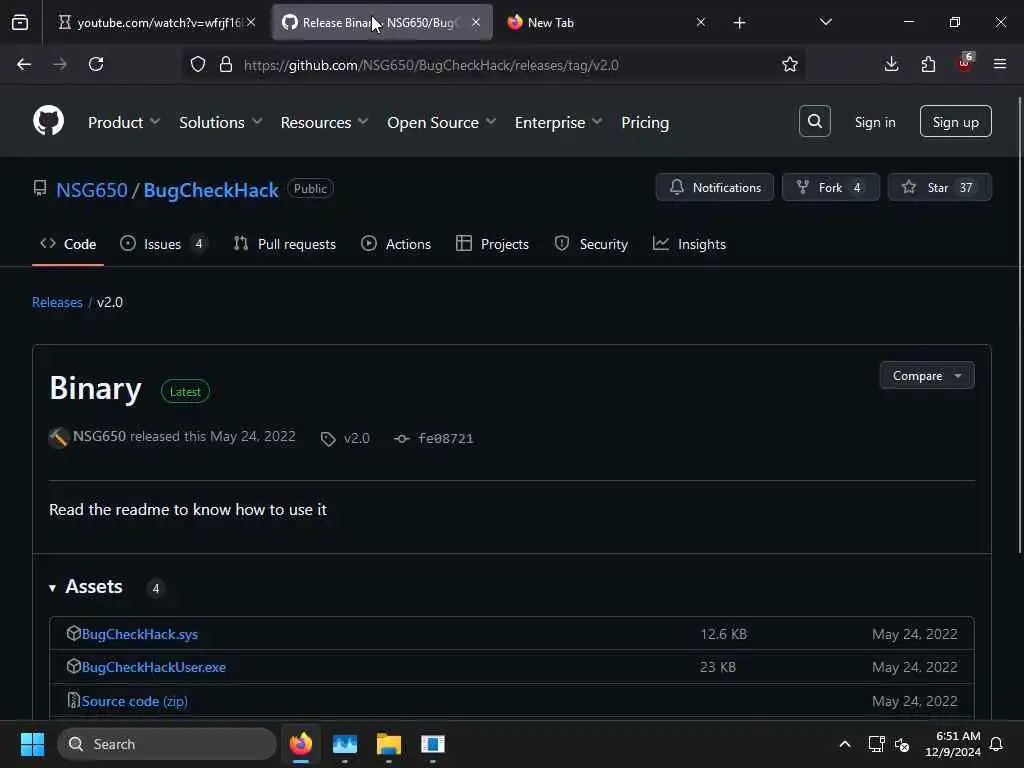View site security via the padlock icon
The image size is (1024, 768).
pos(226,65)
